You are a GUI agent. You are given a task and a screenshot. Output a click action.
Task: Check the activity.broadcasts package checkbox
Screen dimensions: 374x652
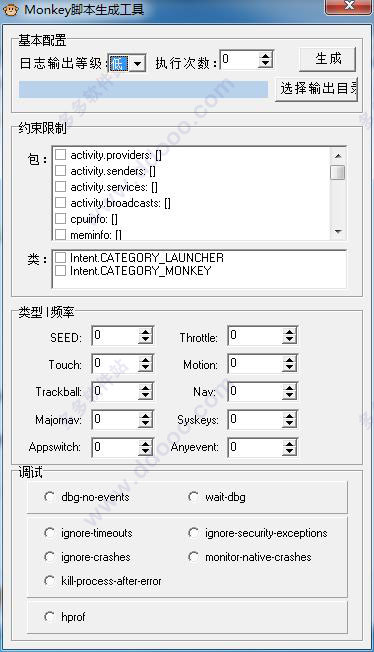(x=61, y=203)
